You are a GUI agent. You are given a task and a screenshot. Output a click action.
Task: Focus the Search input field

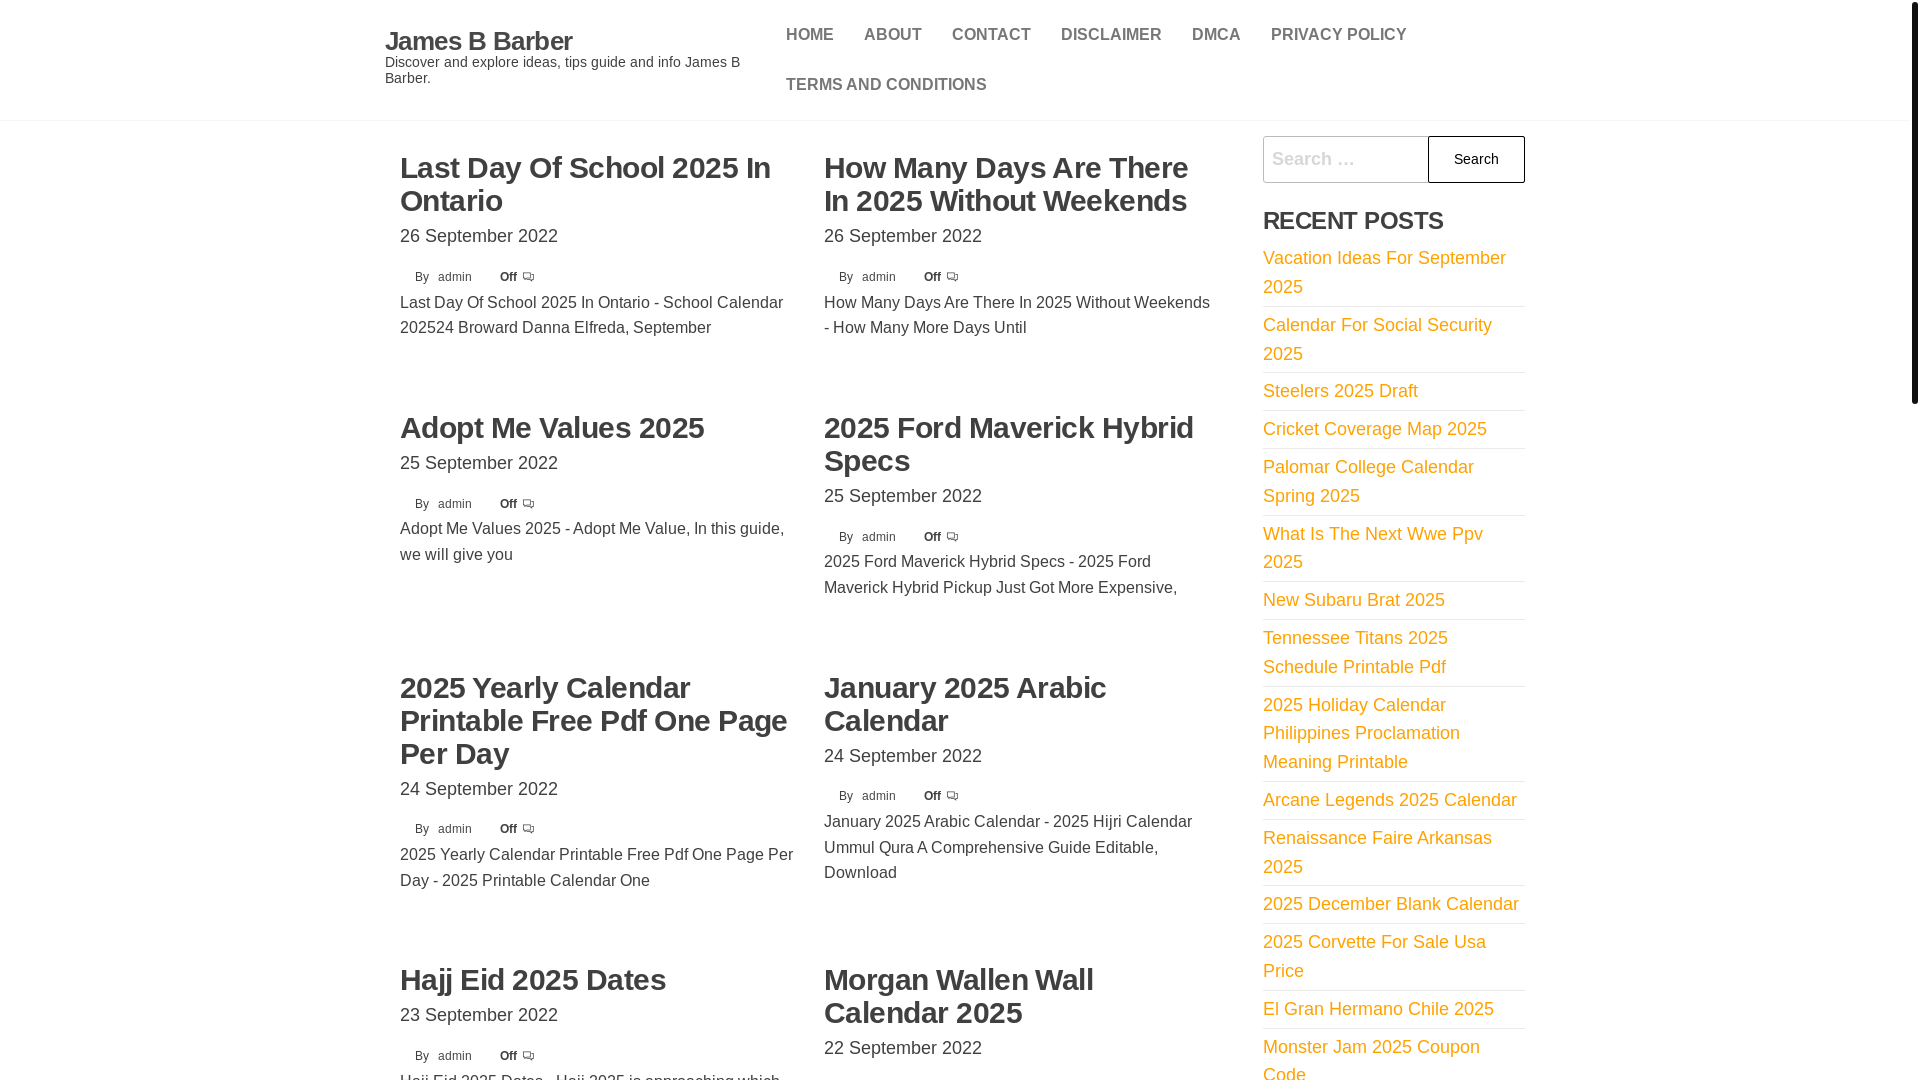[1345, 160]
